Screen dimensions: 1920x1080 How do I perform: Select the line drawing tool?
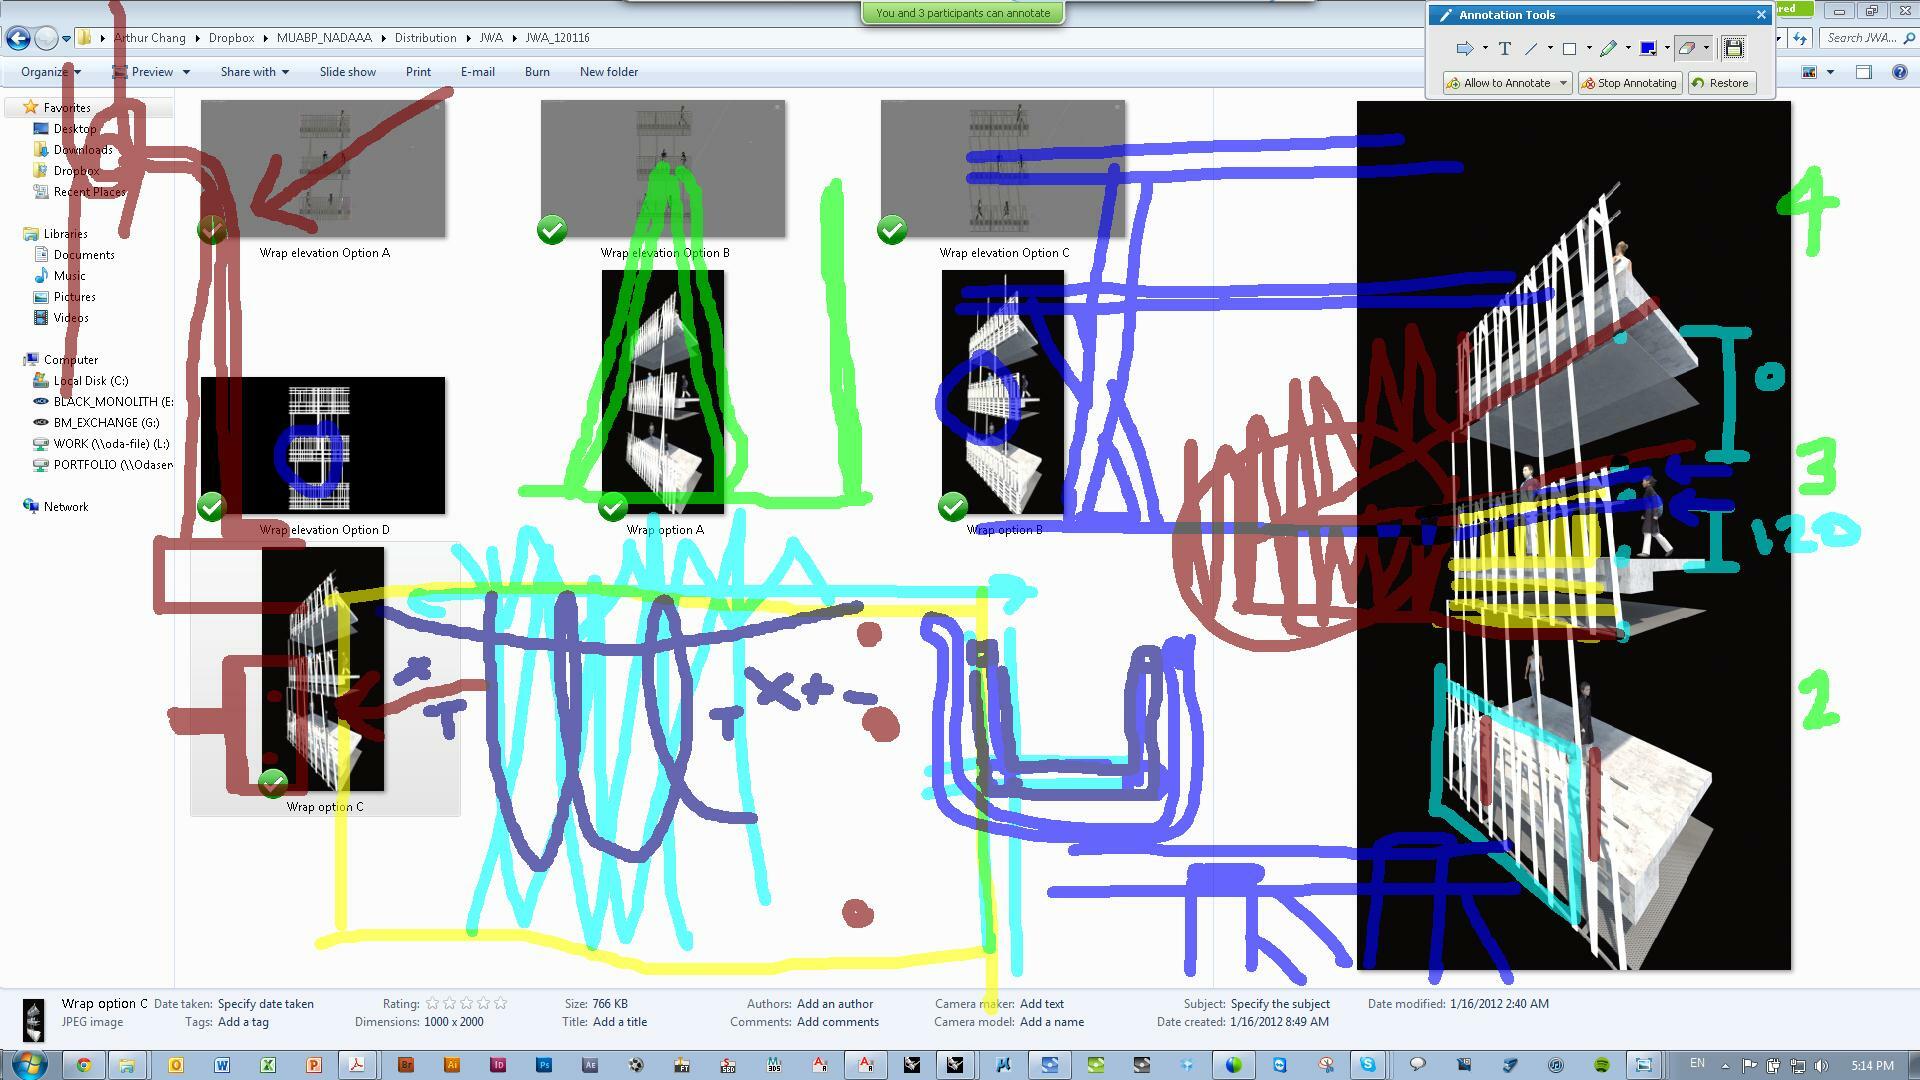(x=1531, y=48)
